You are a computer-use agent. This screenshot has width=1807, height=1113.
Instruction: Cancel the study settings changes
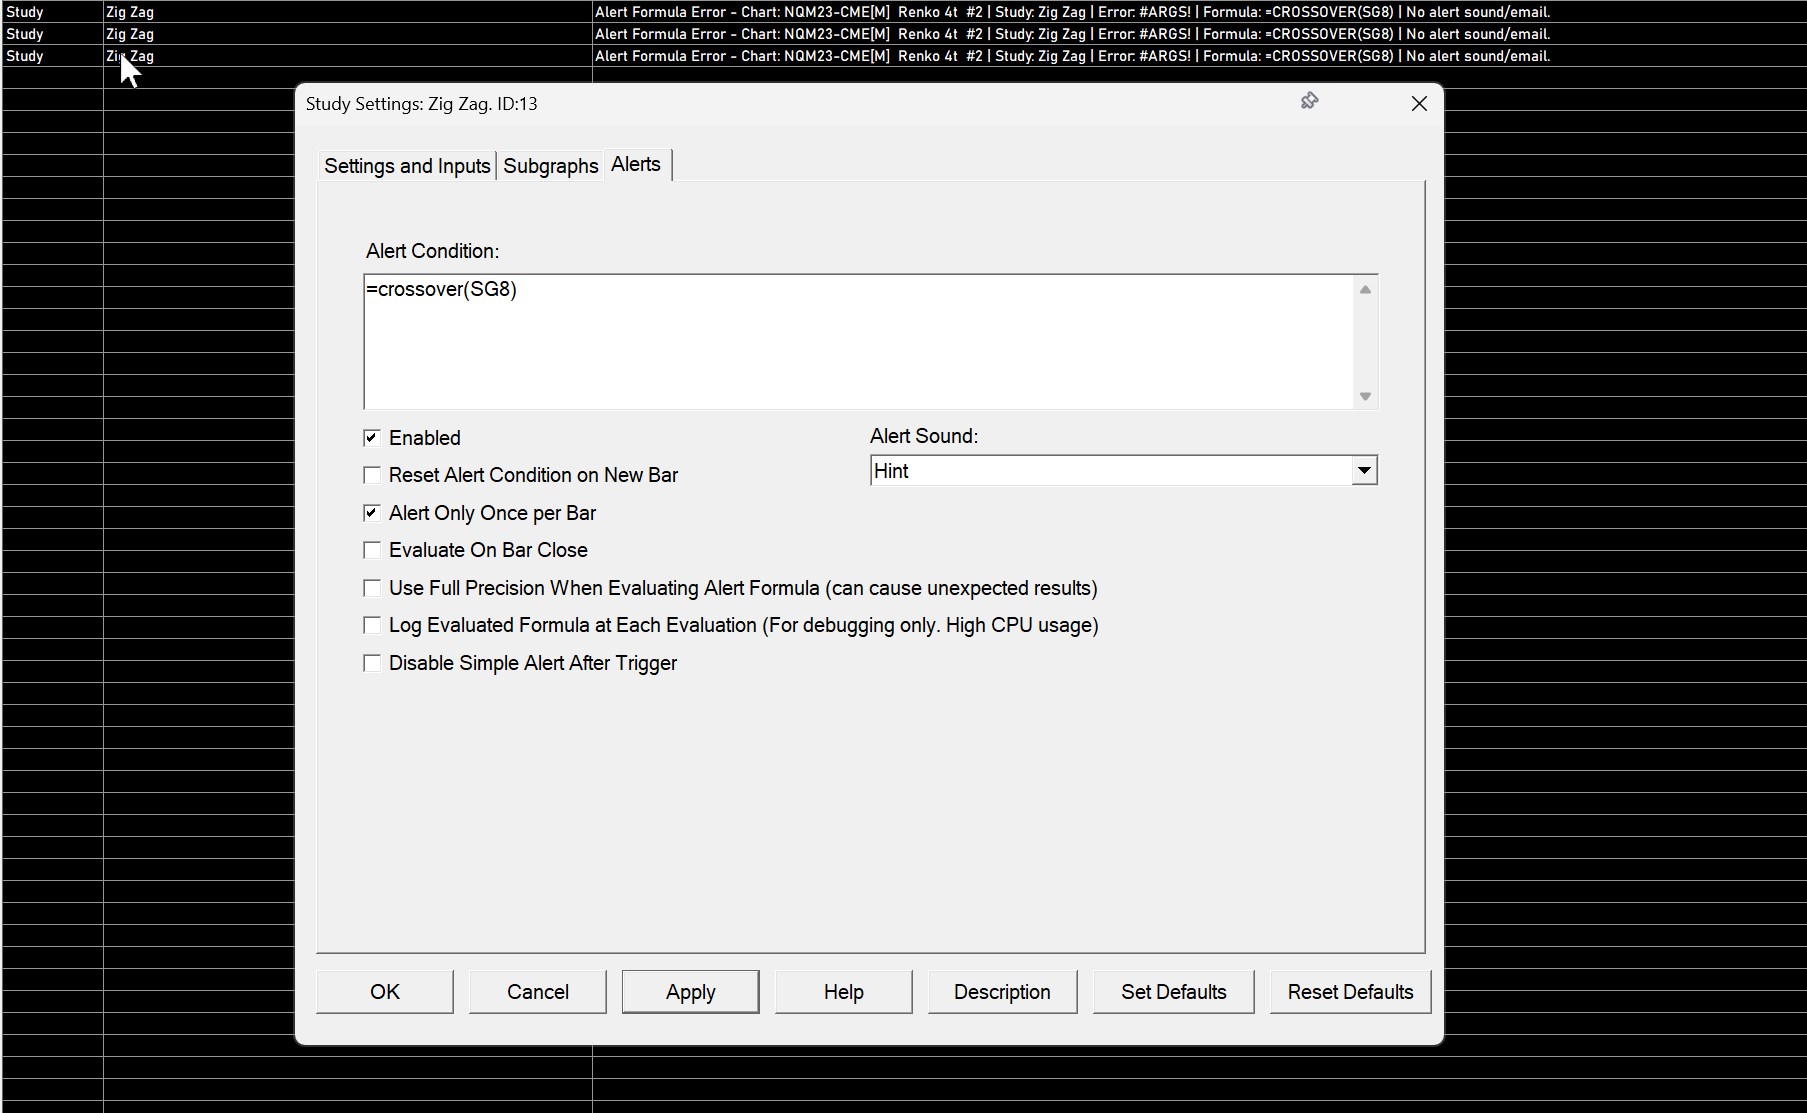click(538, 992)
